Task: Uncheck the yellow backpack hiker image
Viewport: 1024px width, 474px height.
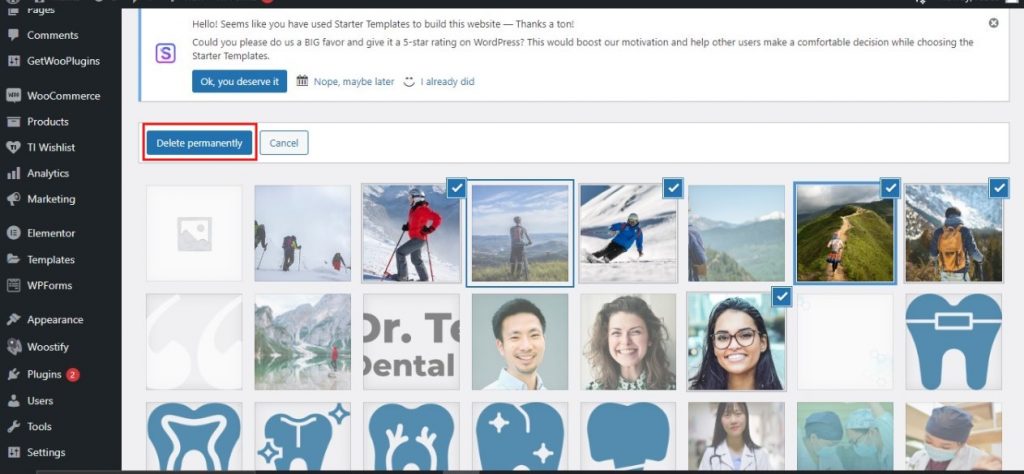Action: click(x=999, y=188)
